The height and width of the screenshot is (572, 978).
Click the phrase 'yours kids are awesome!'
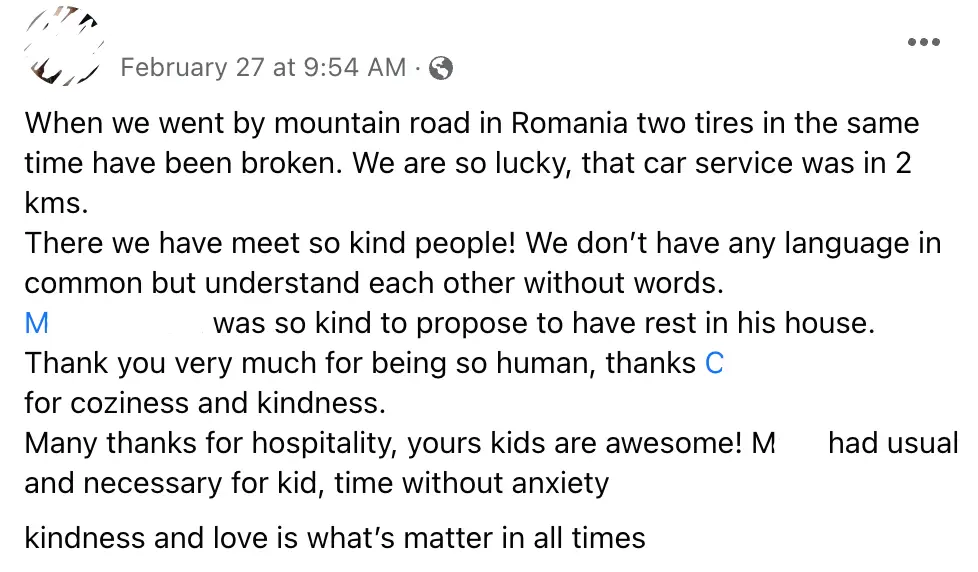(582, 443)
